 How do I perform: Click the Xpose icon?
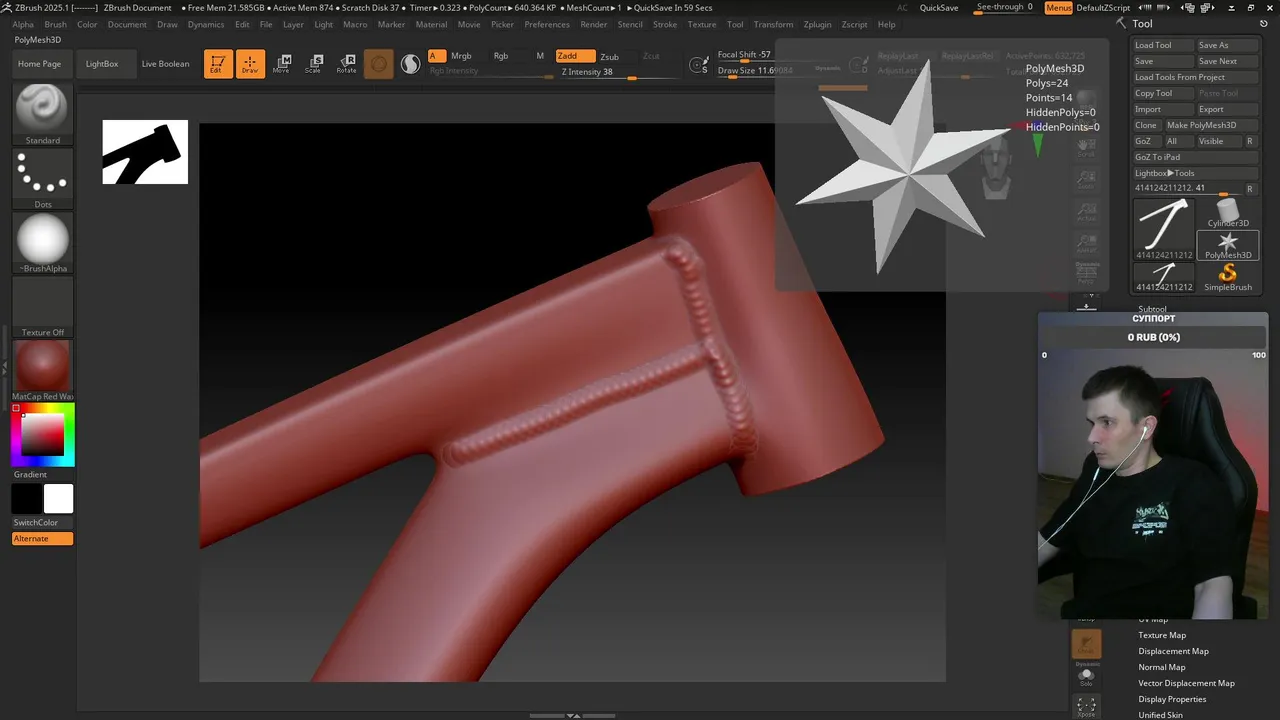click(x=1086, y=707)
